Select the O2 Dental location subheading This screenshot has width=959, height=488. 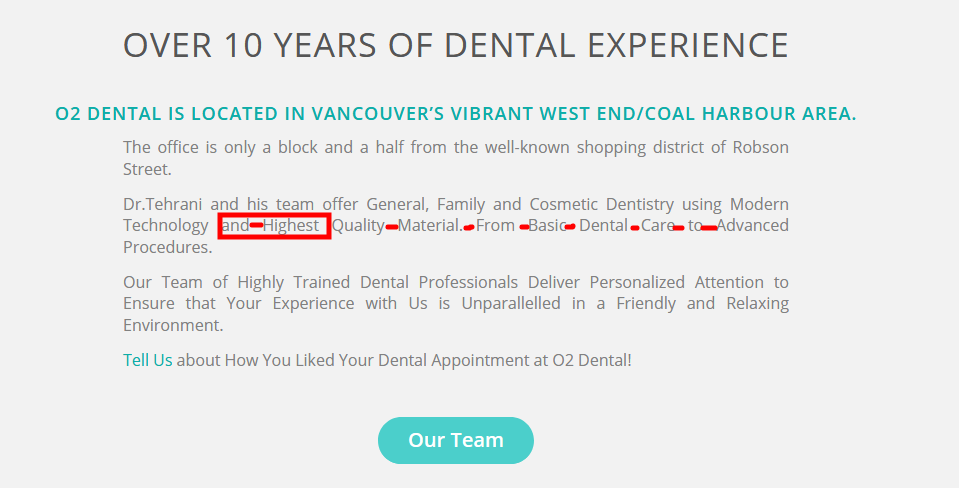click(x=456, y=114)
